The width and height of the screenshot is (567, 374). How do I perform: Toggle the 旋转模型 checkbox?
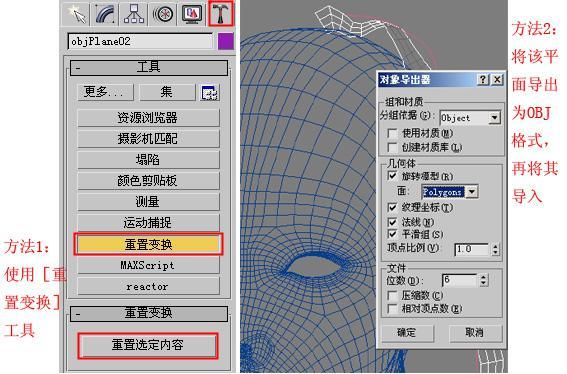point(392,176)
